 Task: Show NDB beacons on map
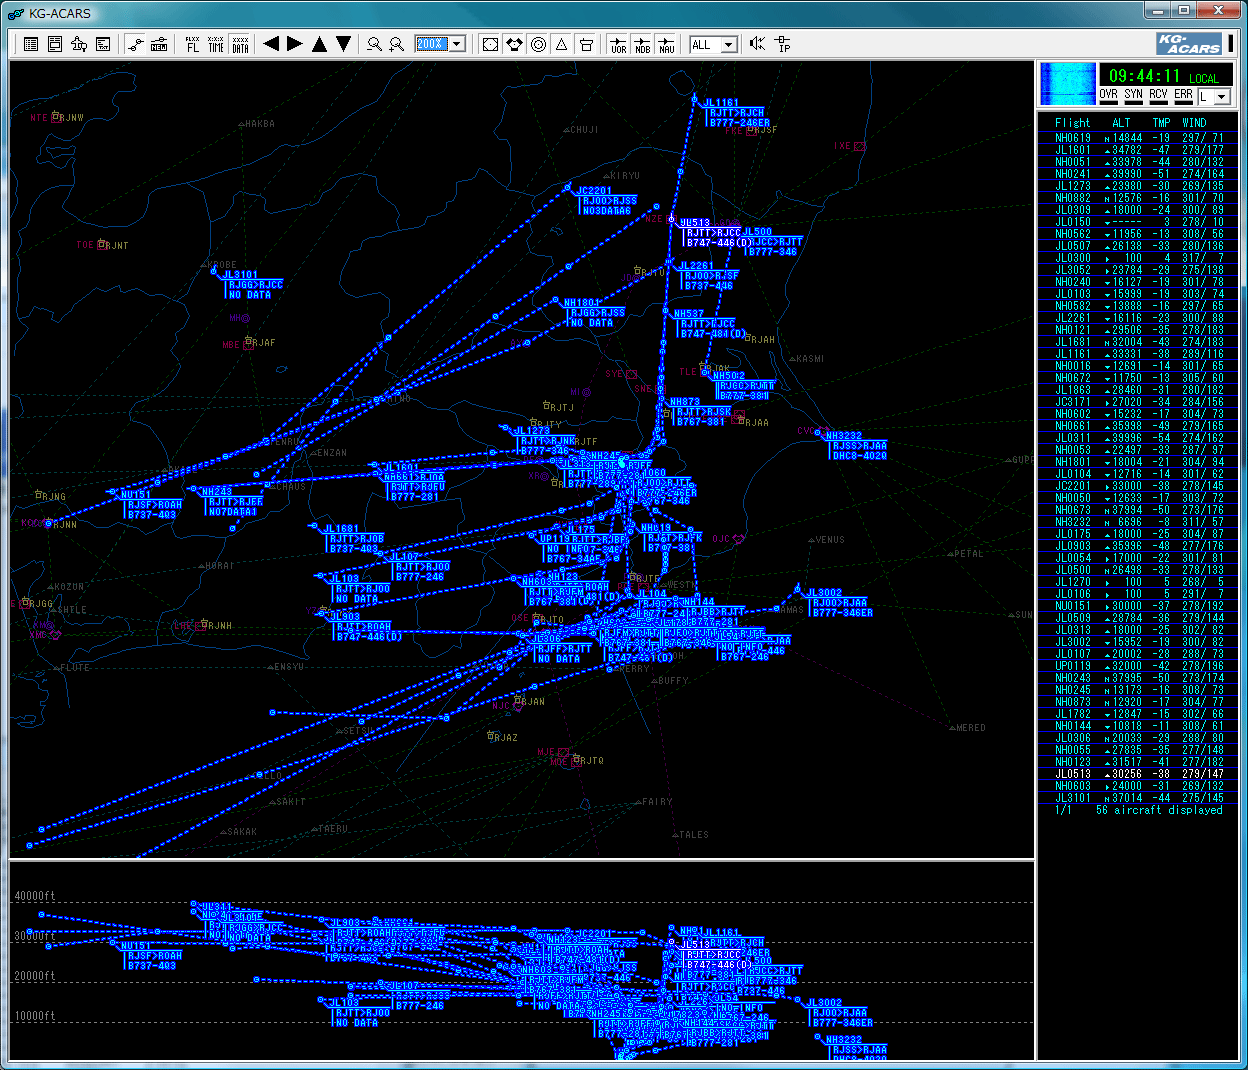pos(642,44)
